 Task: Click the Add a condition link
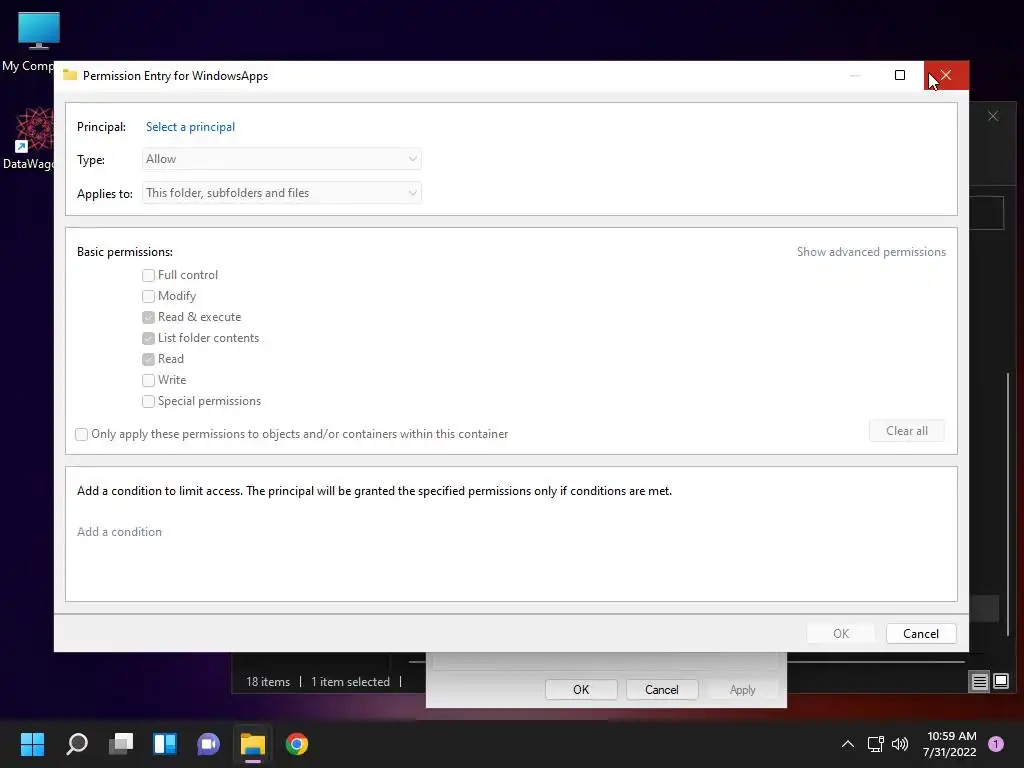(120, 532)
